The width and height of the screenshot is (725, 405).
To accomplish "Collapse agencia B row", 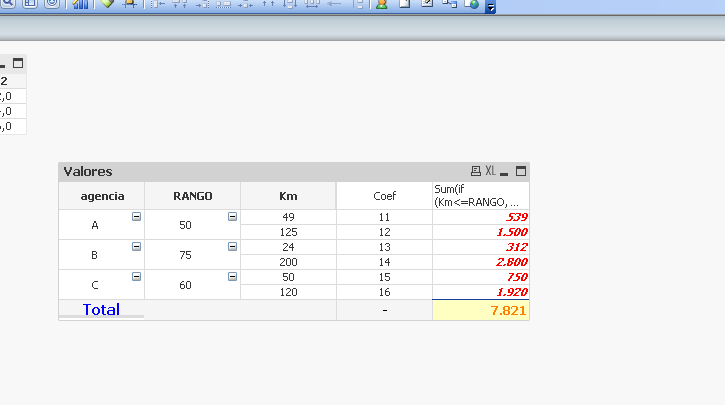I will 136,246.
